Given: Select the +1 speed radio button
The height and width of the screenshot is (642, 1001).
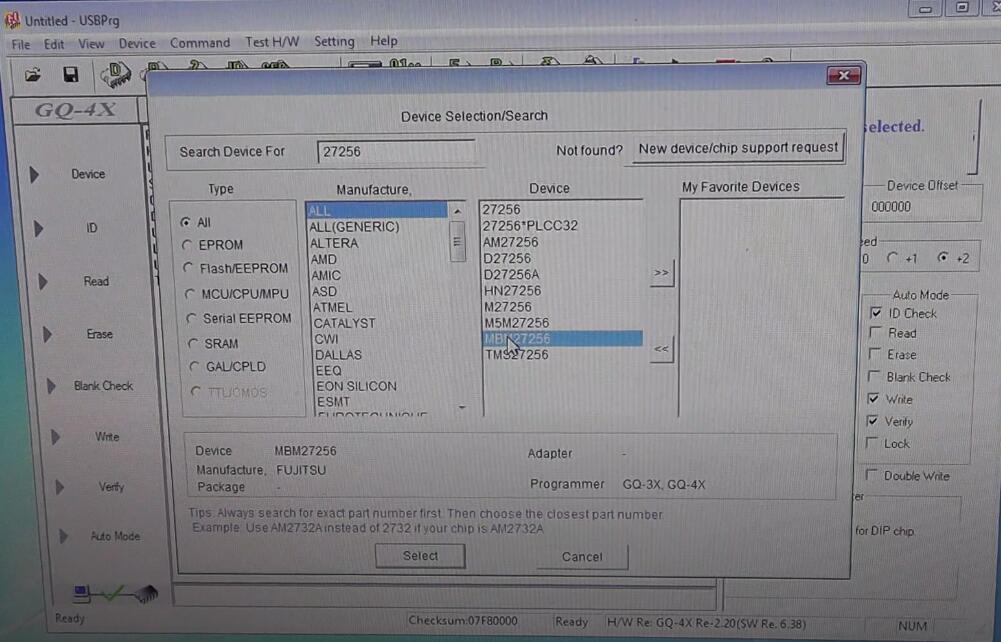Looking at the screenshot, I should click(x=892, y=258).
